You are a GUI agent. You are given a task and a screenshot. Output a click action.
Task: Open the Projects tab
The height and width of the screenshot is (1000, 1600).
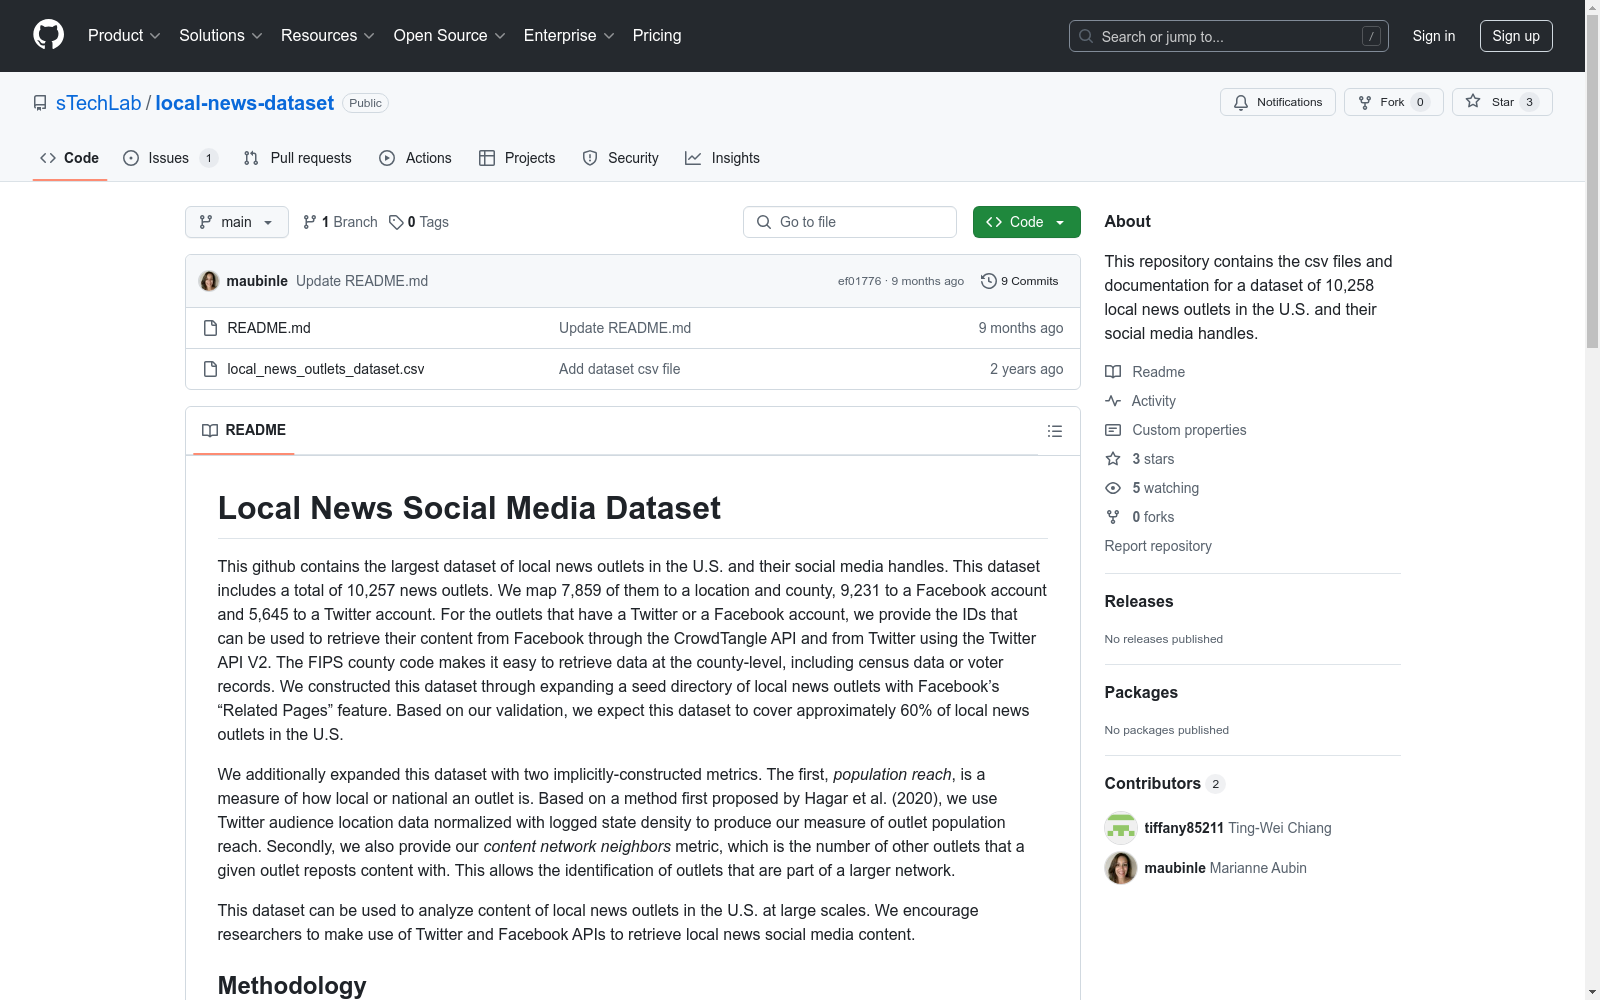point(518,158)
